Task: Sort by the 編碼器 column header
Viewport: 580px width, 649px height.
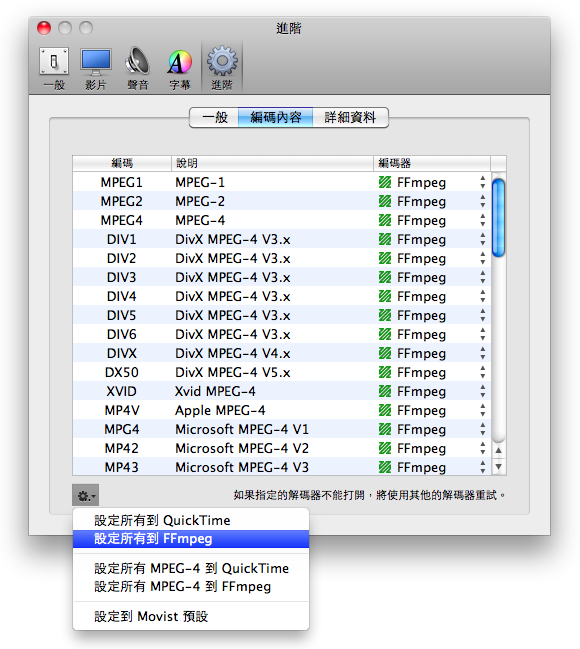Action: 432,163
